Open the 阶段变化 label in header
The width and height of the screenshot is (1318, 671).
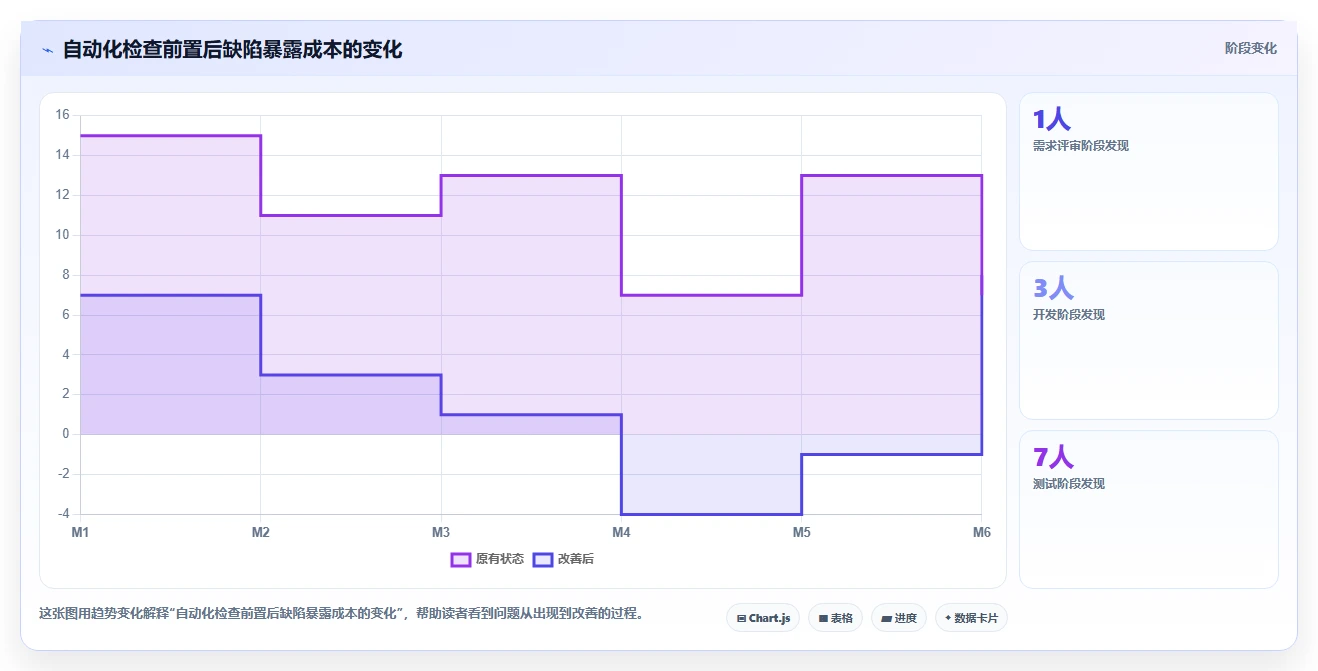1250,48
